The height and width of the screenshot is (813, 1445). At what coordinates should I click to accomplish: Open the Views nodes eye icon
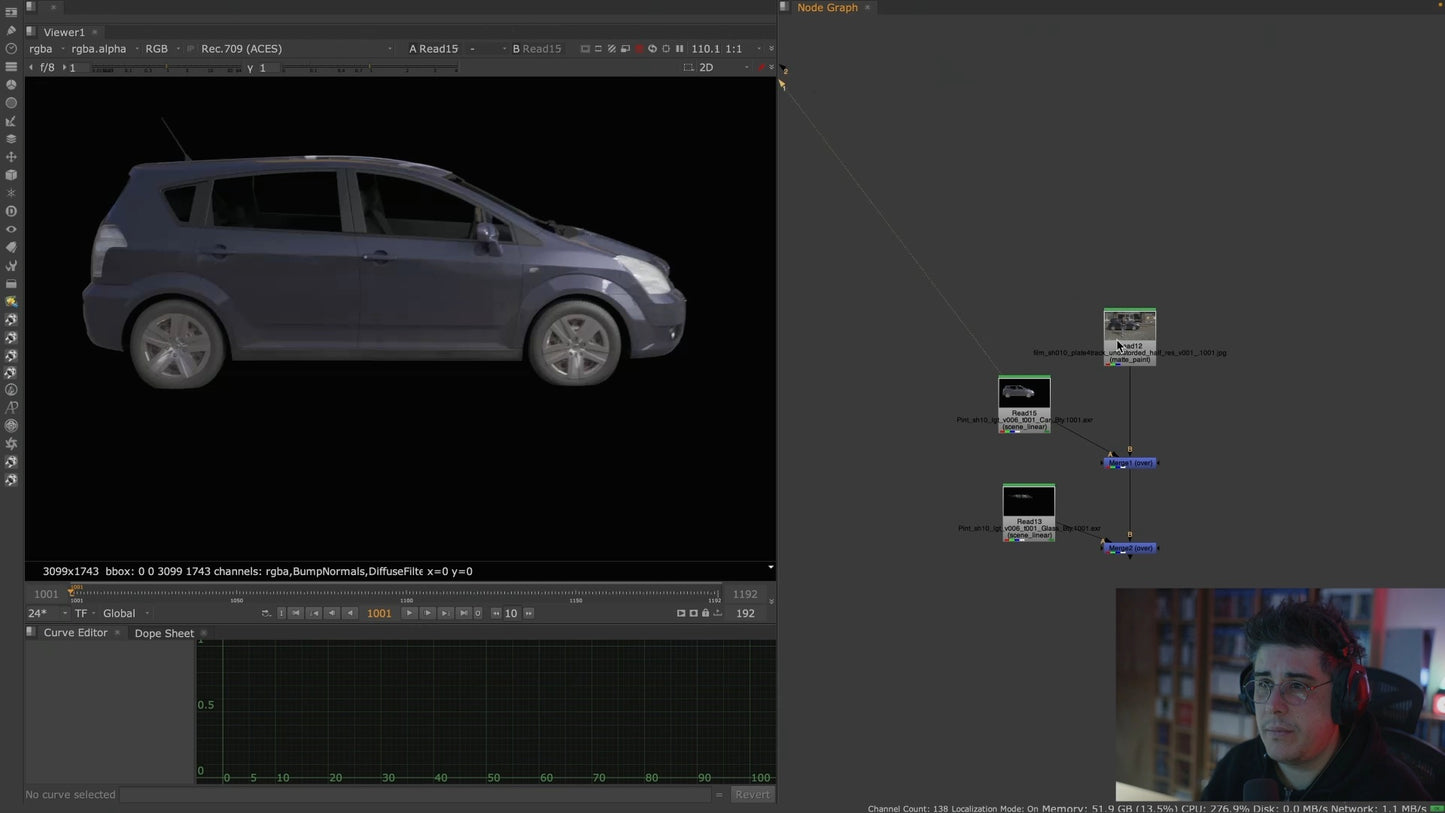coord(11,229)
